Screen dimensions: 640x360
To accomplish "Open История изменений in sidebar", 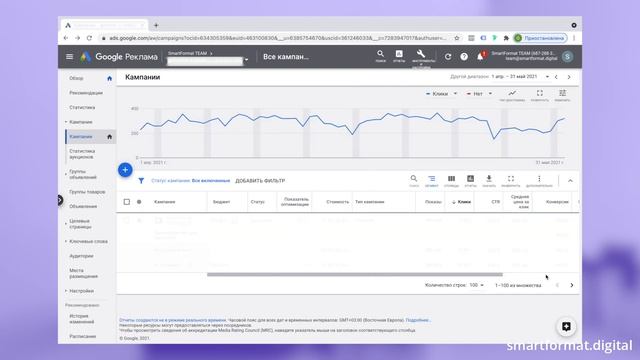I will pos(82,319).
